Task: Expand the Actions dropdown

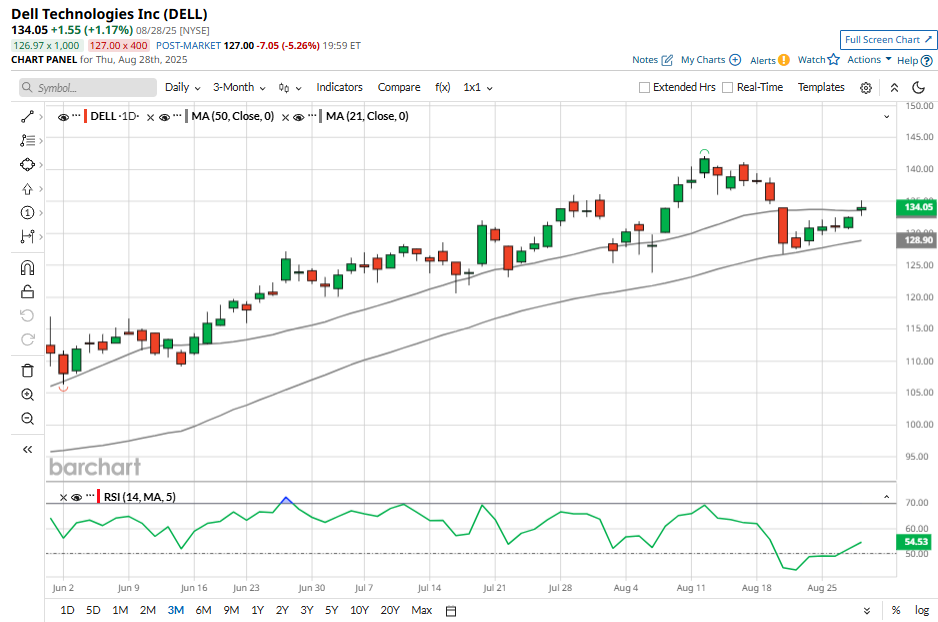Action: pos(869,59)
